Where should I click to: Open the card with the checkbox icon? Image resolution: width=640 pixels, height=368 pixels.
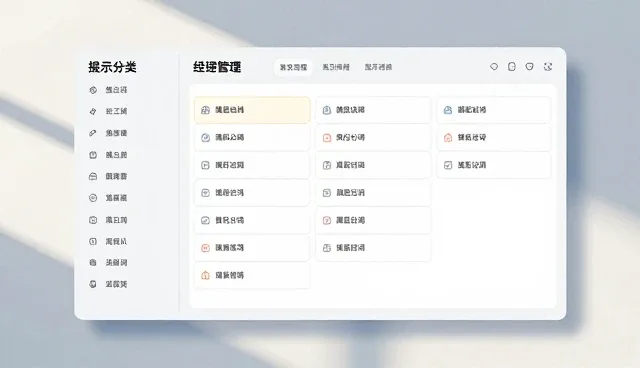(x=493, y=165)
